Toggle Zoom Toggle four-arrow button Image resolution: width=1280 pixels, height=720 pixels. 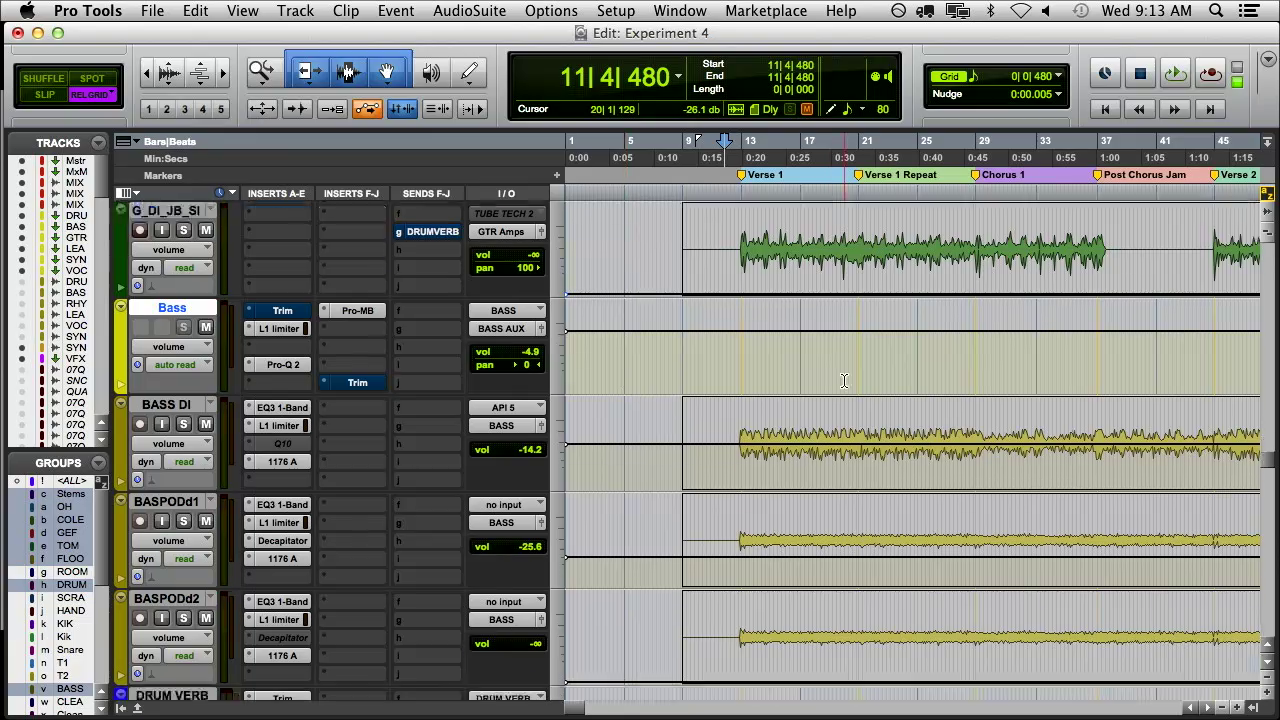[262, 109]
